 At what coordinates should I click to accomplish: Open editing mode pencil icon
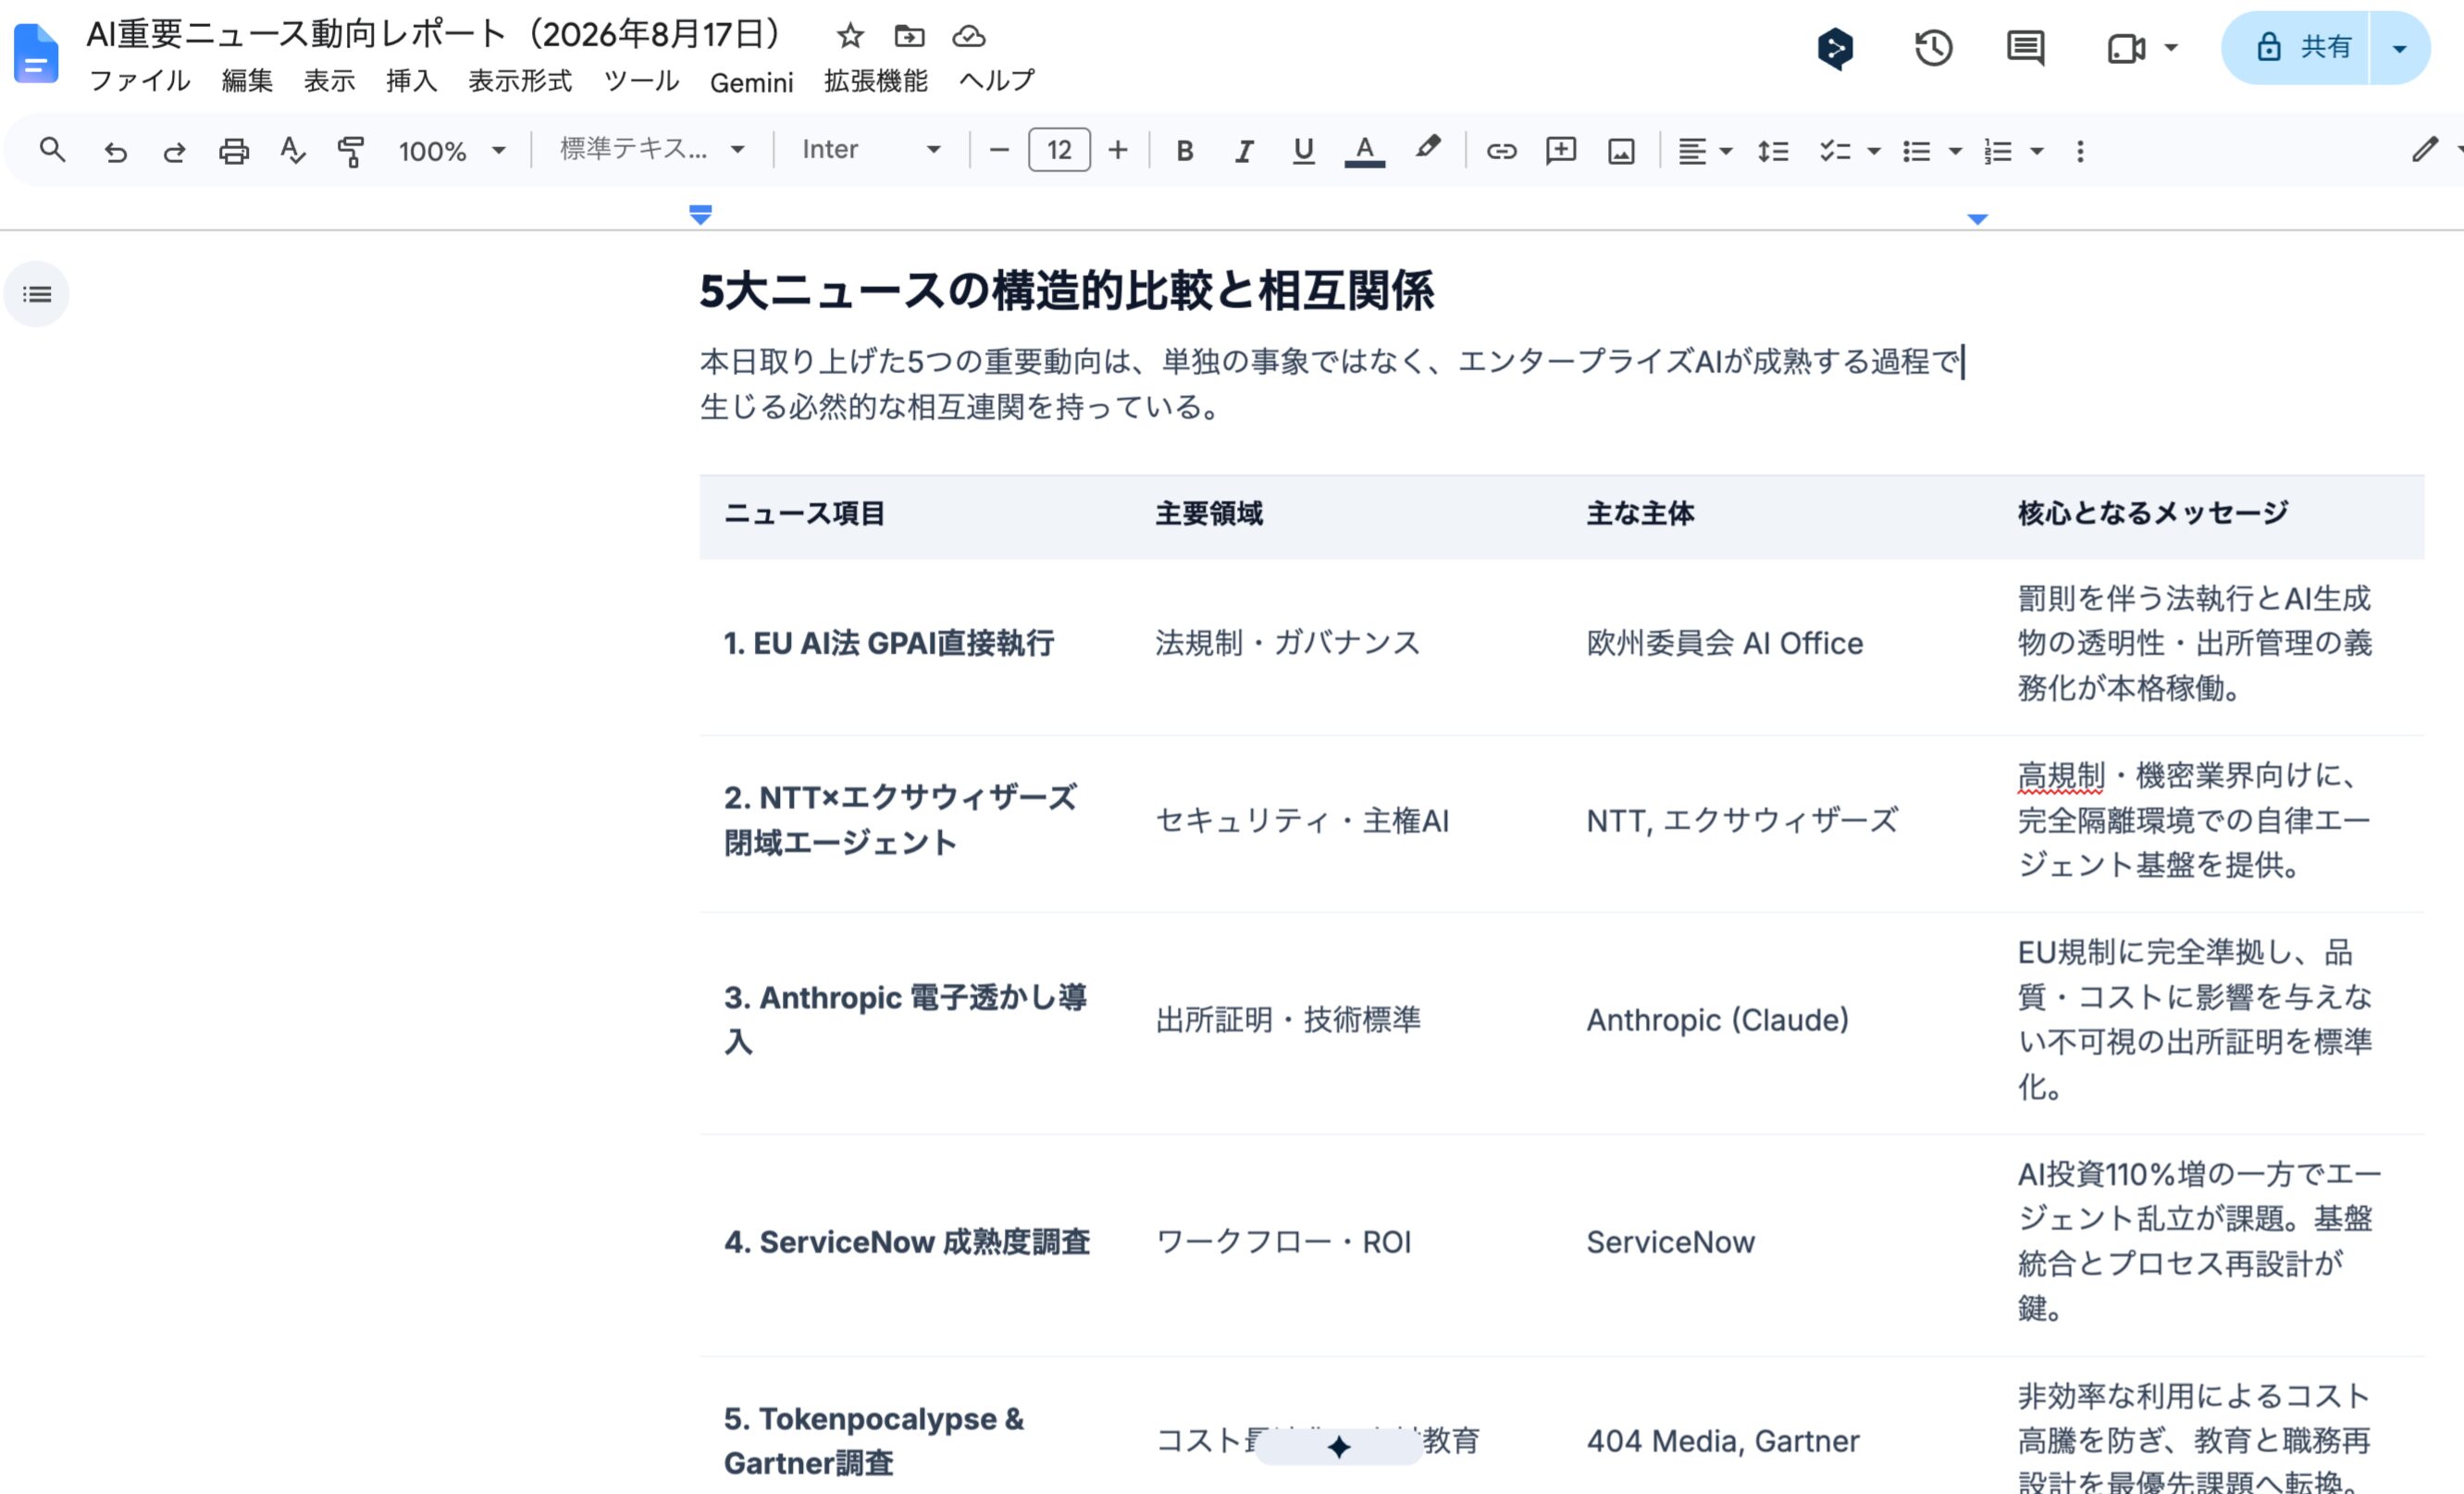[2424, 150]
